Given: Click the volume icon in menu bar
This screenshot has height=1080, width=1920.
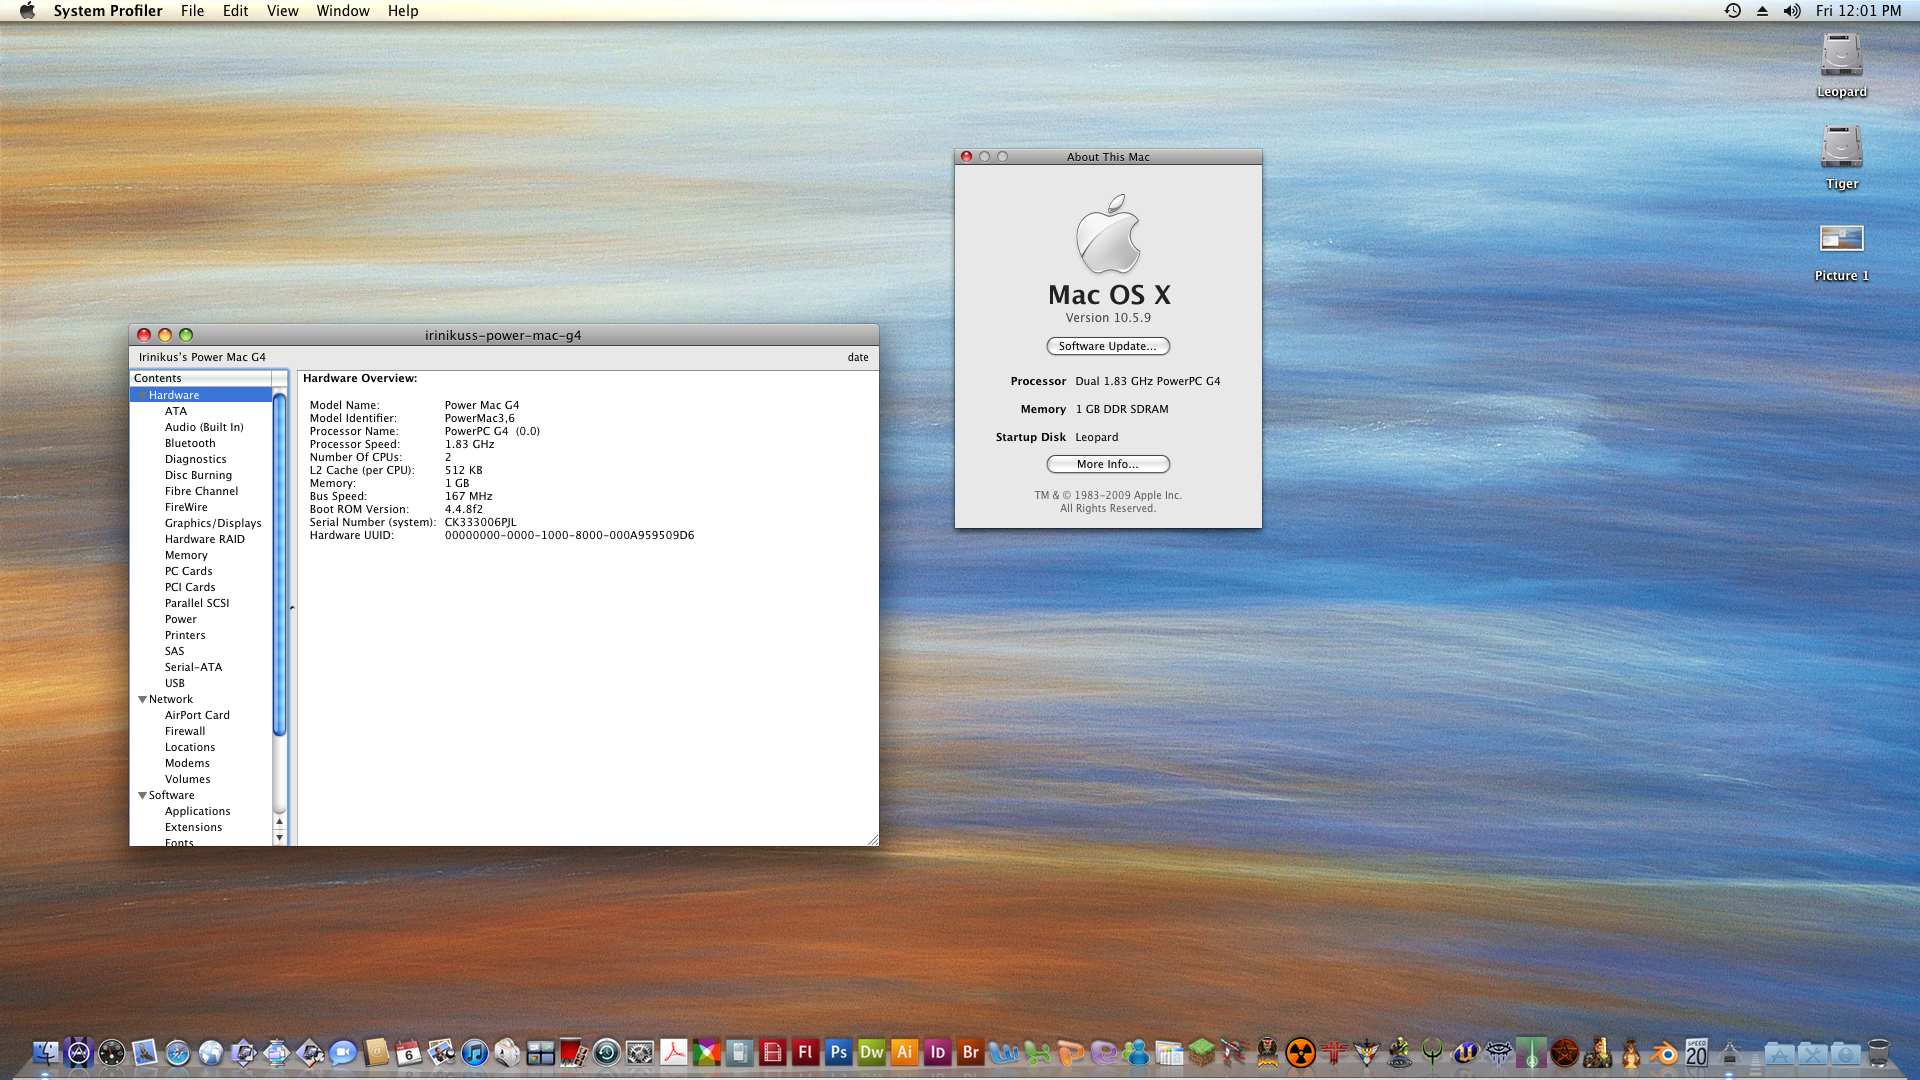Looking at the screenshot, I should 1791,11.
